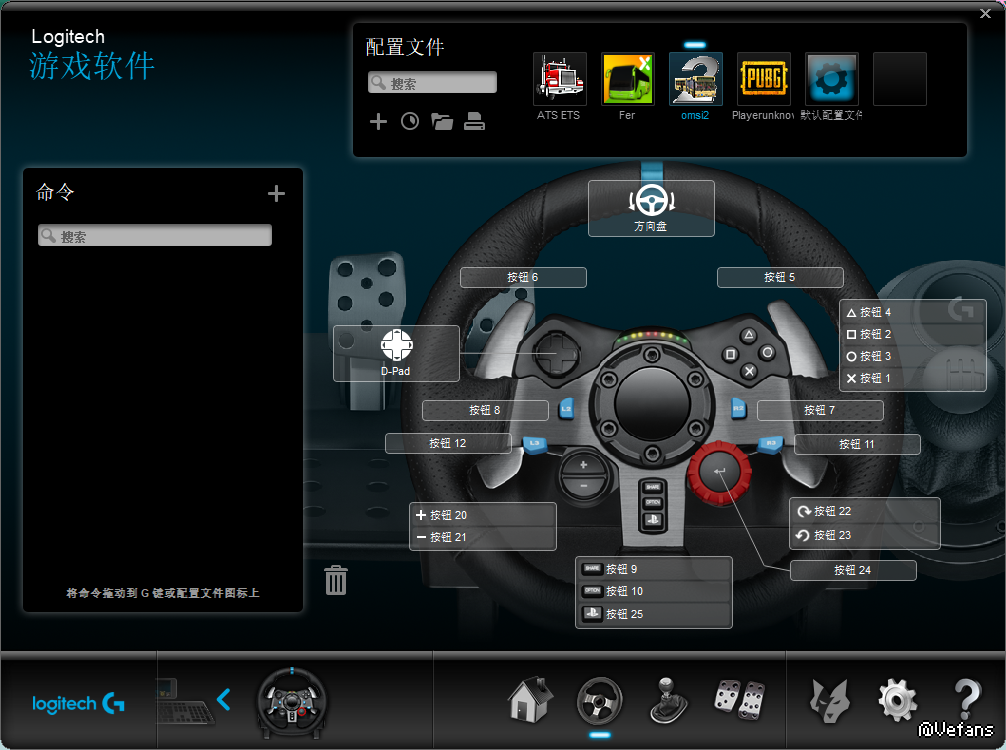Screen dimensions: 1006x750
Task: Click the command search field
Action: click(x=155, y=235)
